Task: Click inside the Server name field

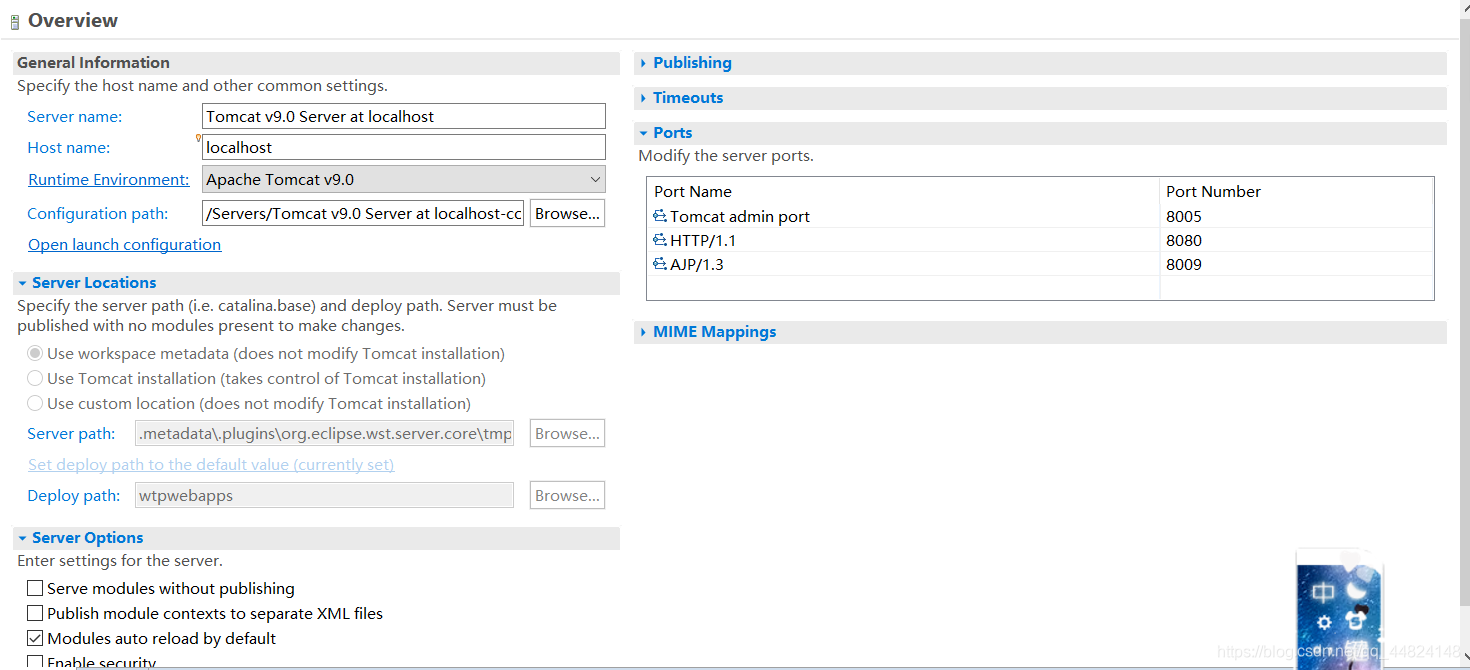Action: (400, 115)
